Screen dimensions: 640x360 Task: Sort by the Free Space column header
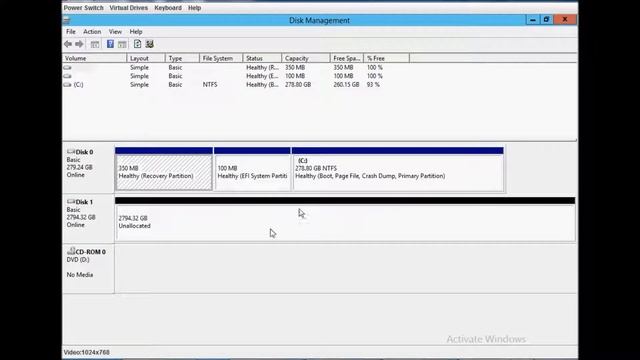click(347, 58)
